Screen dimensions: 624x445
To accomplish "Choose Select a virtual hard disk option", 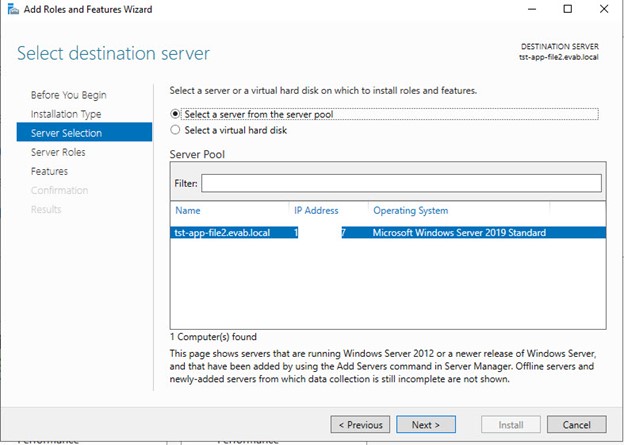I will coord(229,130).
